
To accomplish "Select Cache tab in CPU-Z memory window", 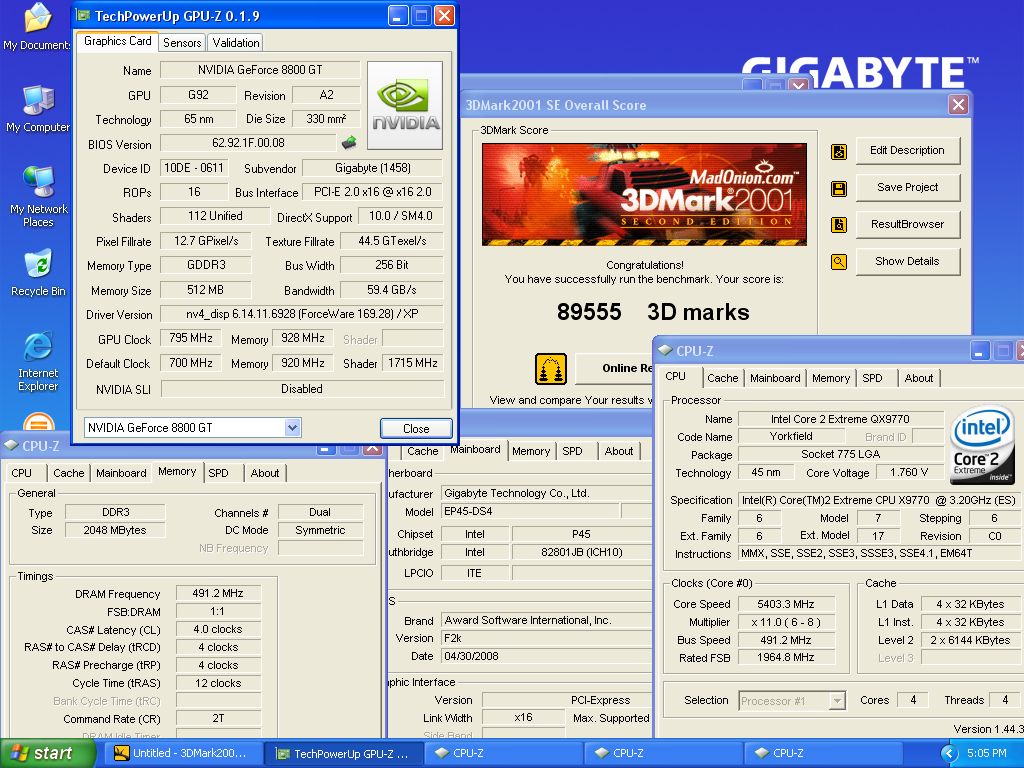I will (69, 473).
